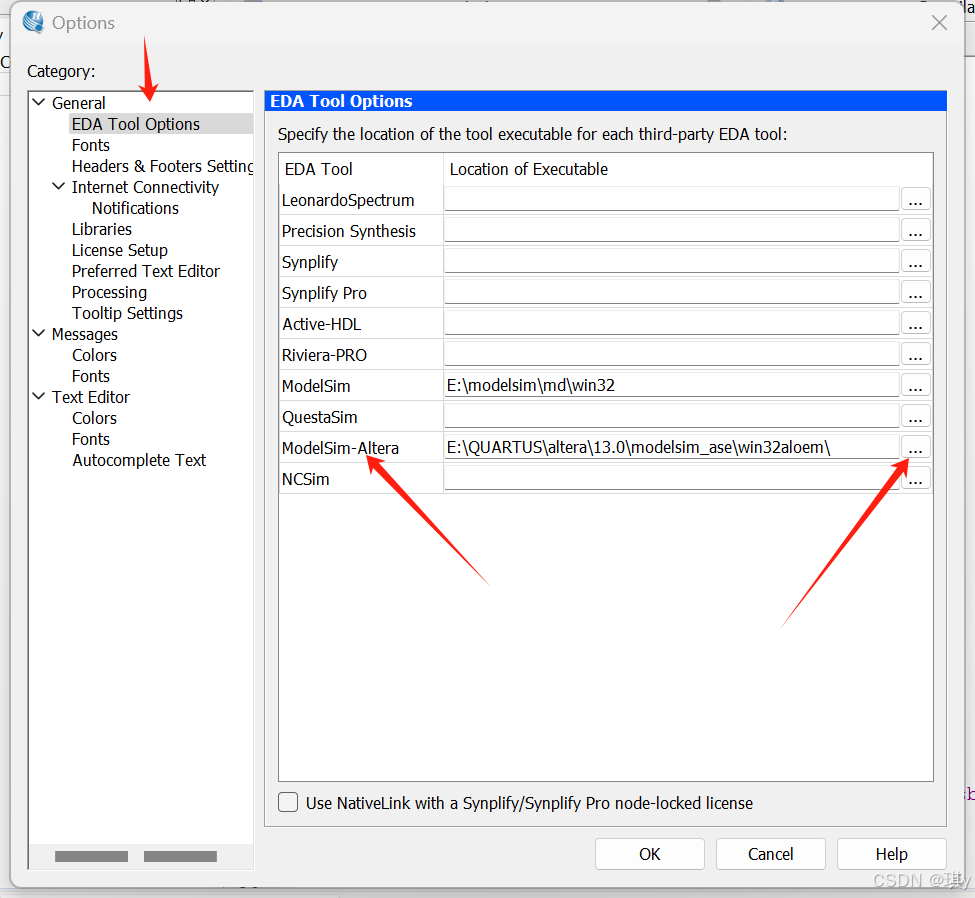Viewport: 975px width, 898px height.
Task: Click the EDA Tool column header
Action: pyautogui.click(x=318, y=169)
